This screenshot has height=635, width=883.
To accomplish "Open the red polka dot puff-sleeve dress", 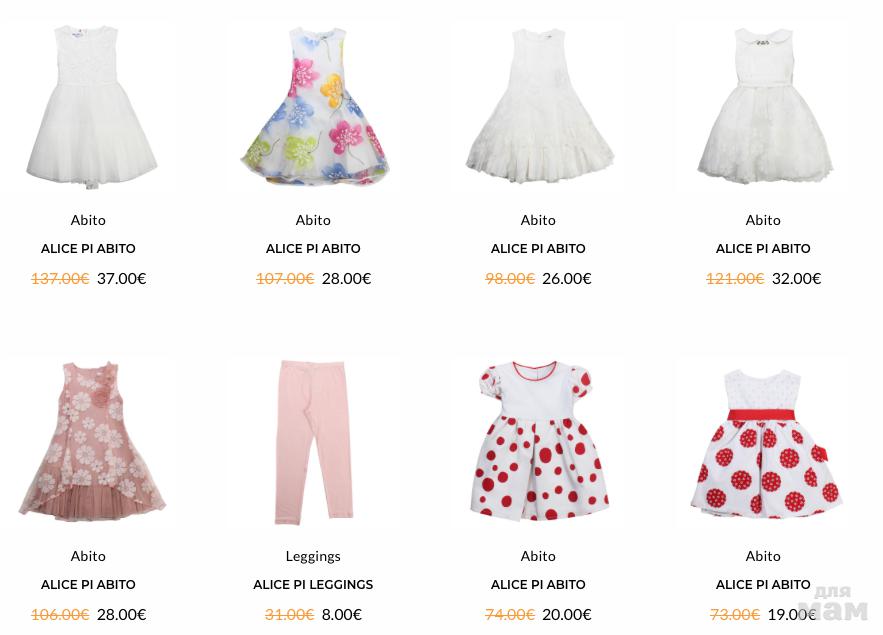I will click(539, 441).
